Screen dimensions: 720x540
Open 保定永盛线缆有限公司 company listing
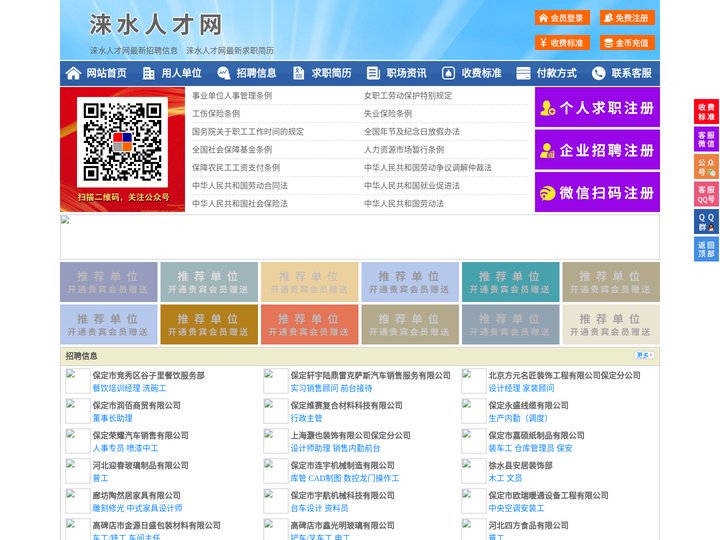(528, 405)
